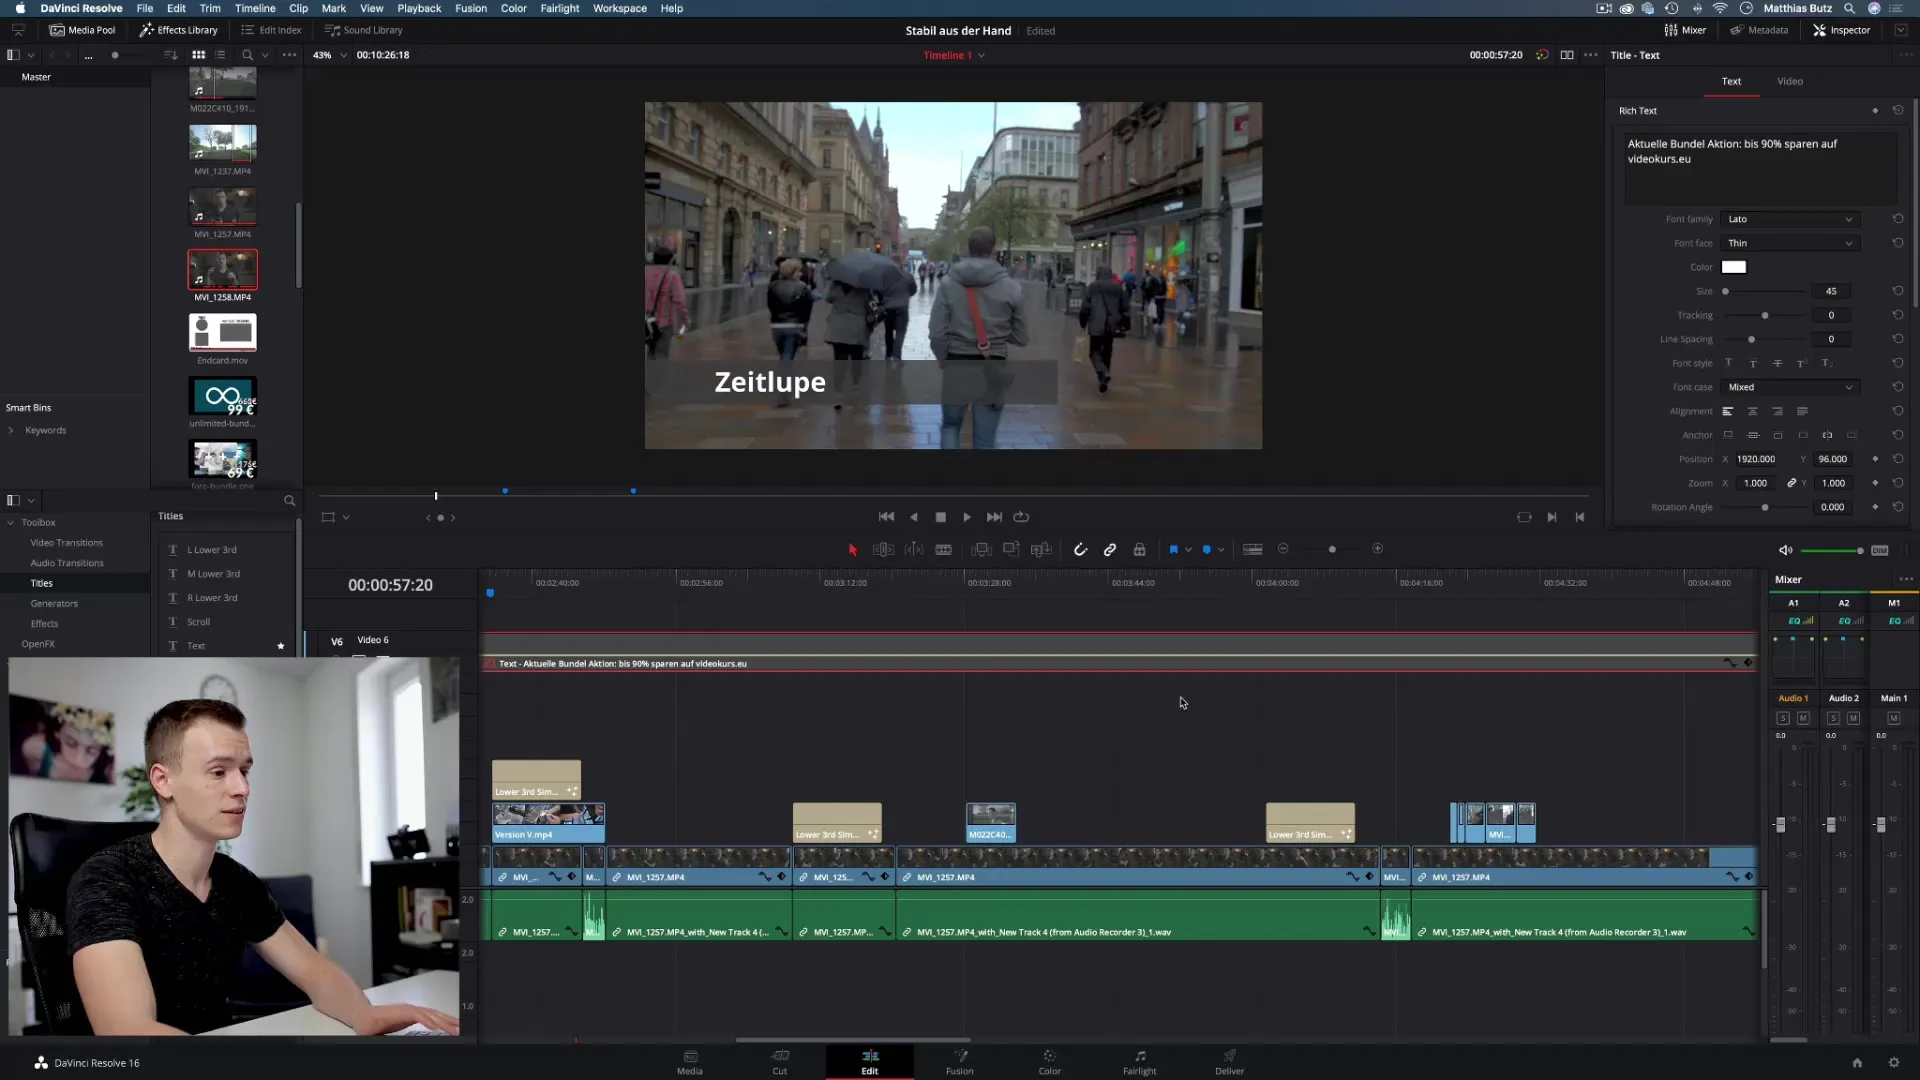Mute the Audio 2 mixer channel
Viewport: 1920px width, 1080px height.
[1853, 719]
